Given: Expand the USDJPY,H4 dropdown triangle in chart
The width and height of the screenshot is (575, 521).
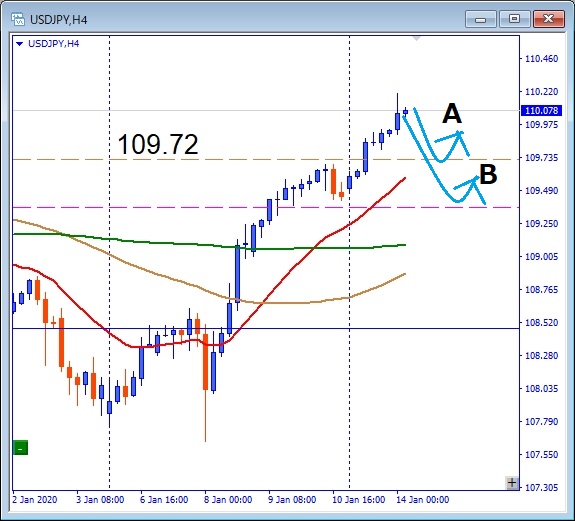Looking at the screenshot, I should click(x=20, y=44).
